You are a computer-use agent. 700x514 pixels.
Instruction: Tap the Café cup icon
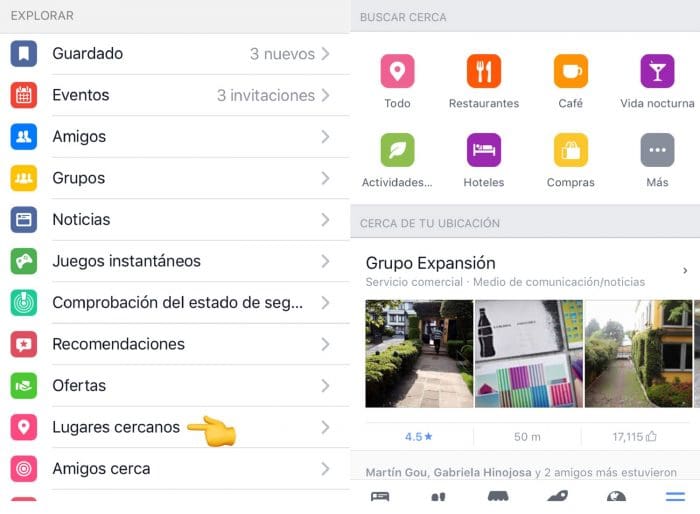pos(571,71)
